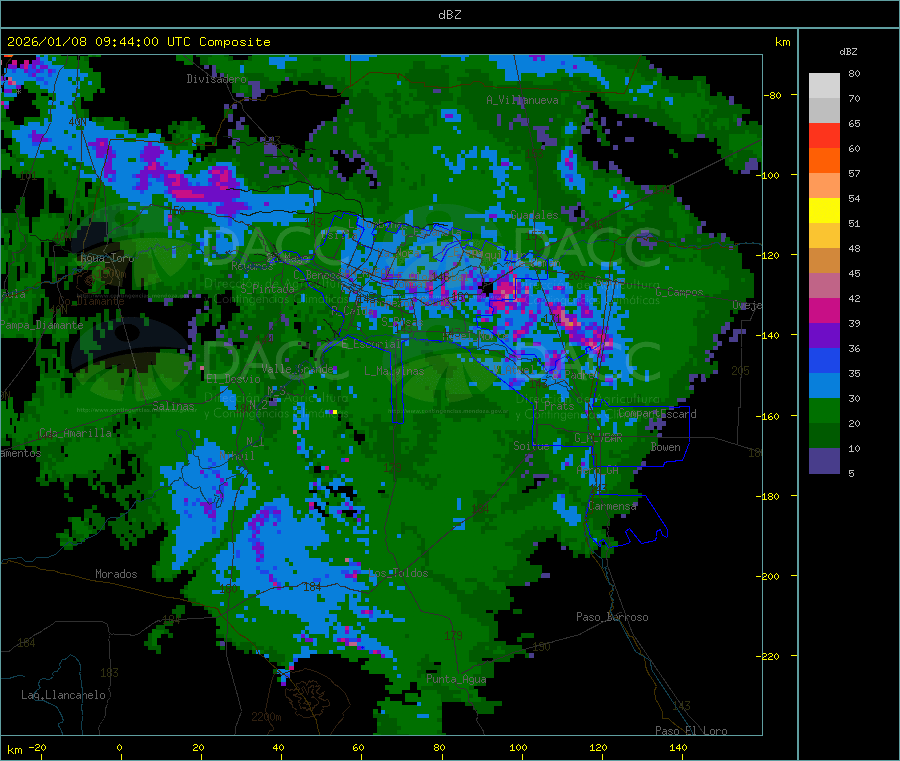Click the 54 dBZ yellow legend swatch

tap(824, 211)
